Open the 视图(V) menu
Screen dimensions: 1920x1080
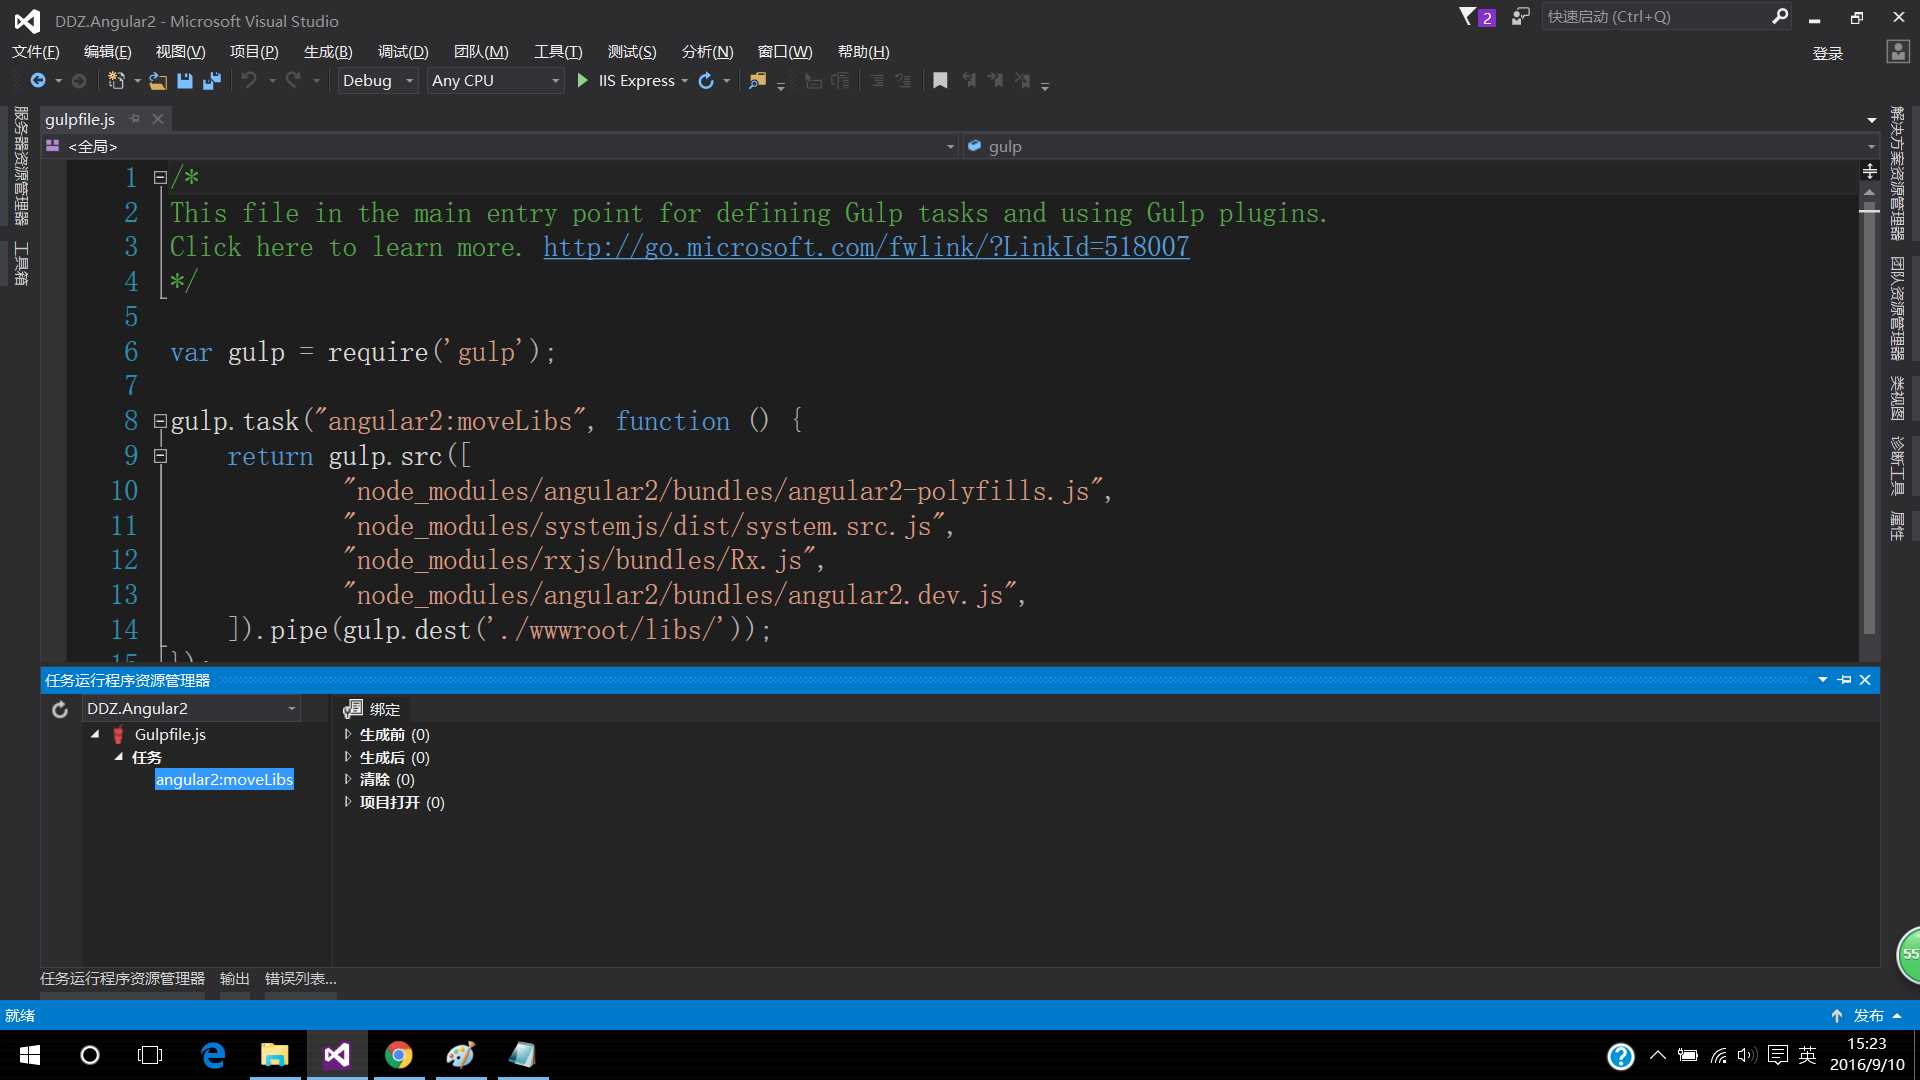coord(180,52)
